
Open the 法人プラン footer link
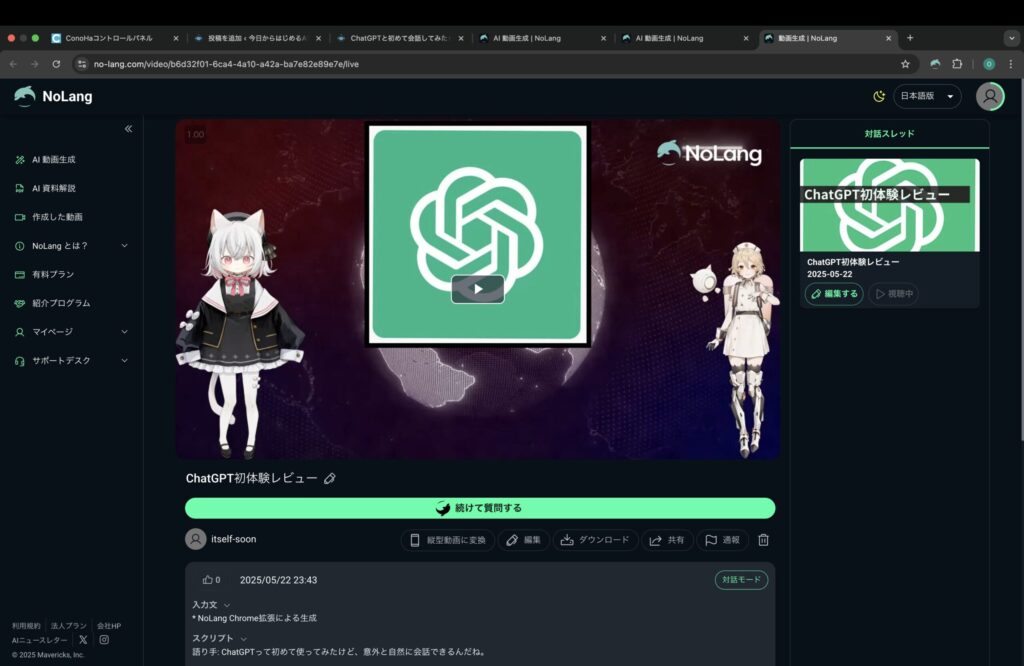pyautogui.click(x=69, y=626)
